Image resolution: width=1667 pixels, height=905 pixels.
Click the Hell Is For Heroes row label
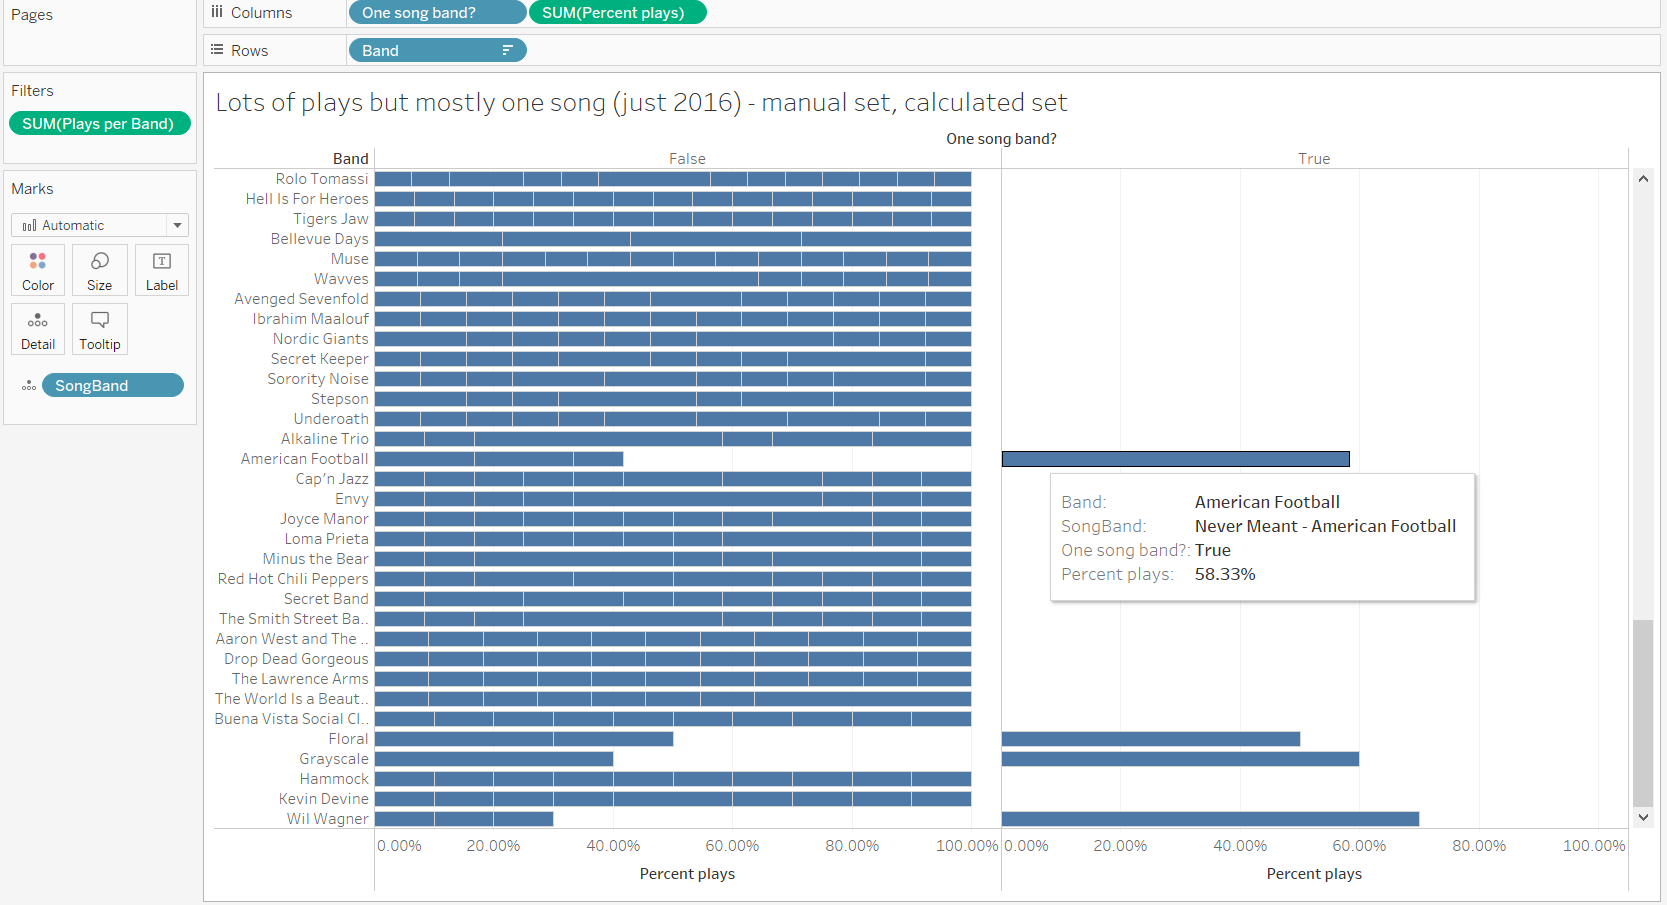point(307,199)
